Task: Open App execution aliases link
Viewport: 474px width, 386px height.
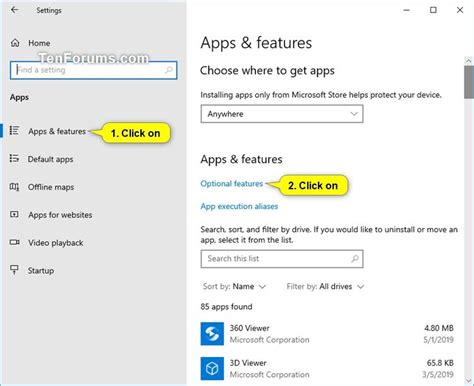Action: pos(239,206)
